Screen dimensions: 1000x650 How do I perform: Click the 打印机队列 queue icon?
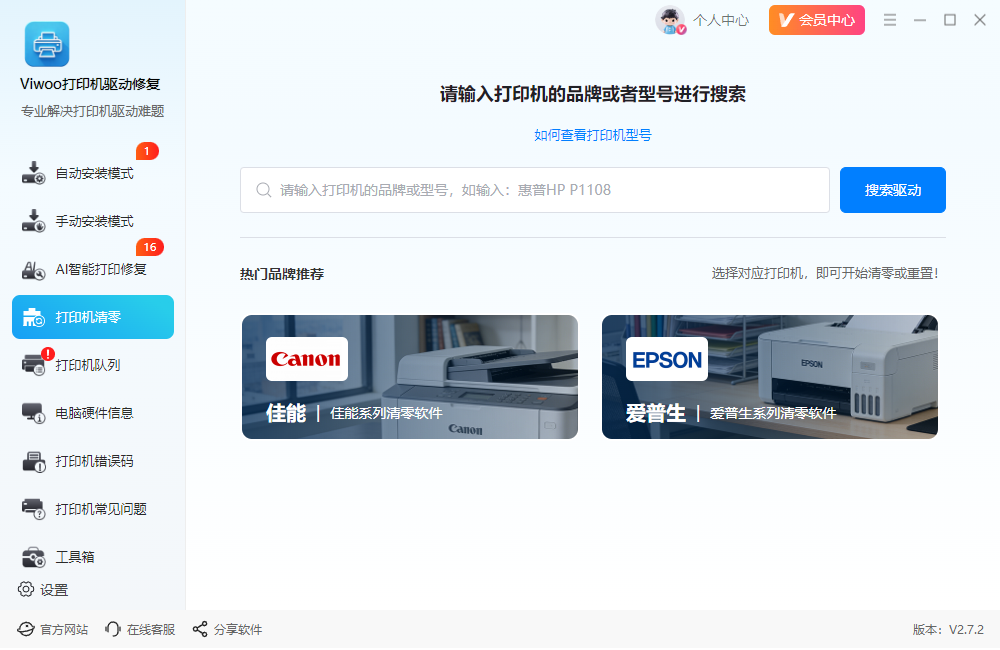pyautogui.click(x=33, y=364)
